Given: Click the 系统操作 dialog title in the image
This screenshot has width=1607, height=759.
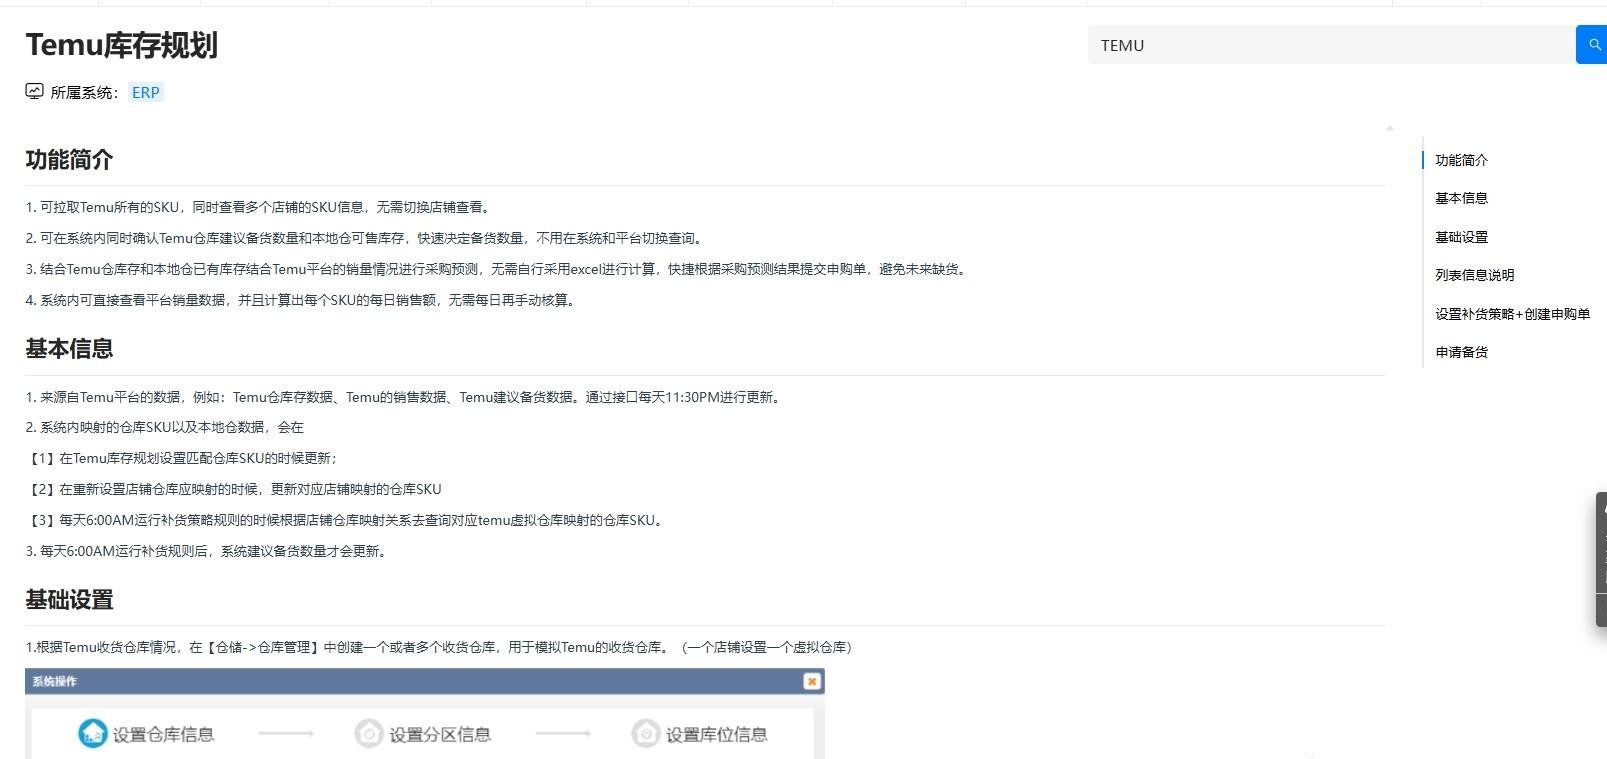Looking at the screenshot, I should coord(54,681).
